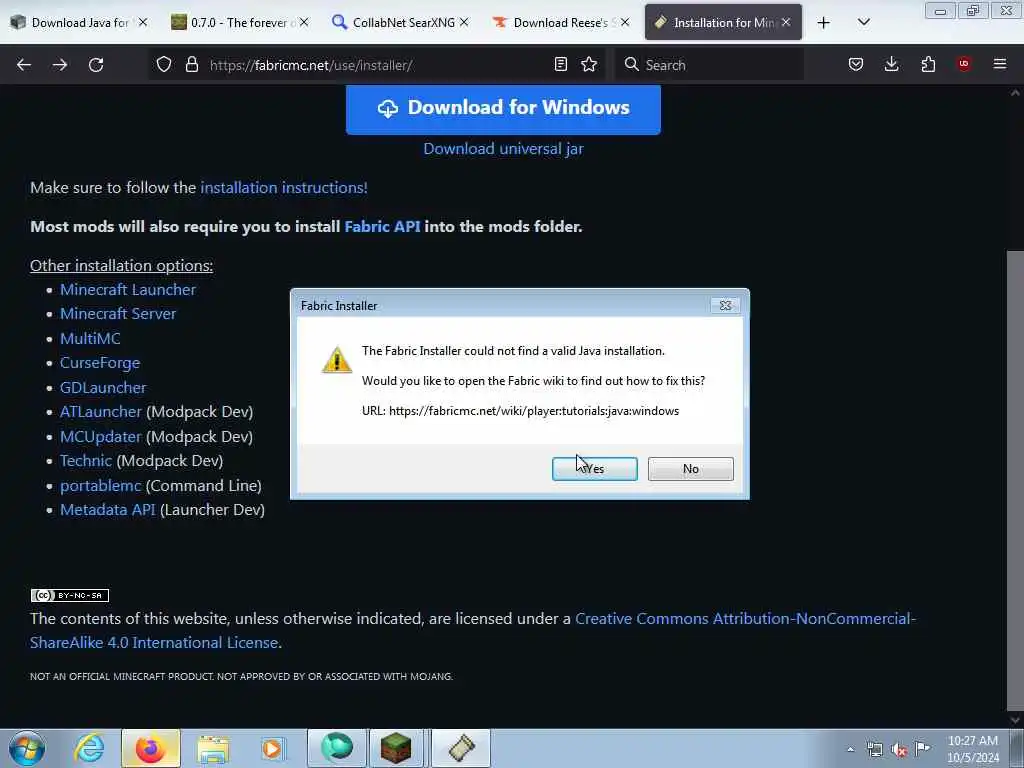
Task: Close the CollabNet SearXNG tab
Action: (x=464, y=23)
